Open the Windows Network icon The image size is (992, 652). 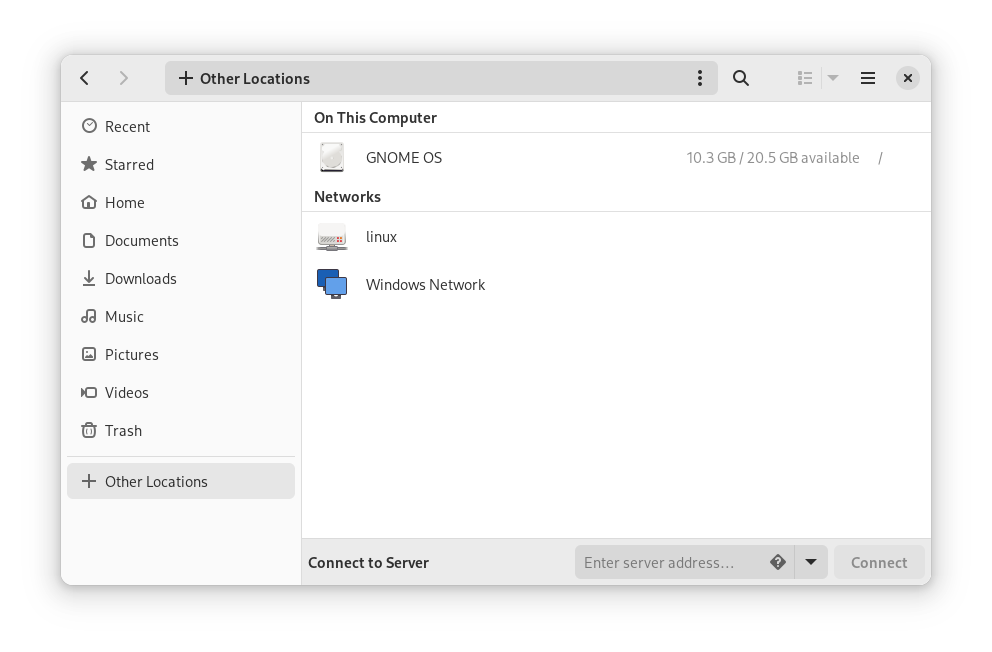tap(332, 285)
